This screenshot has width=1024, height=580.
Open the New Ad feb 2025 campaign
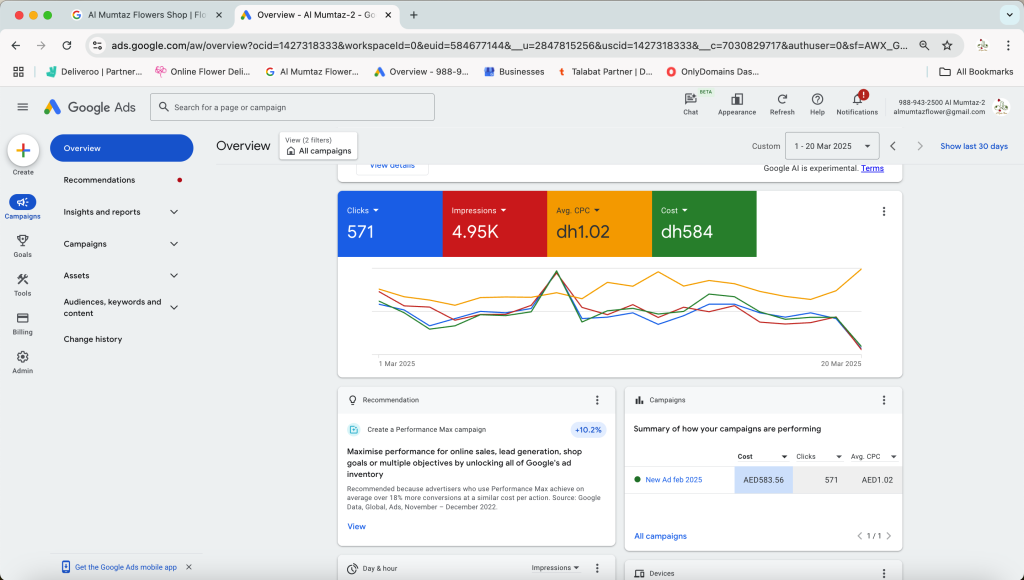[673, 479]
